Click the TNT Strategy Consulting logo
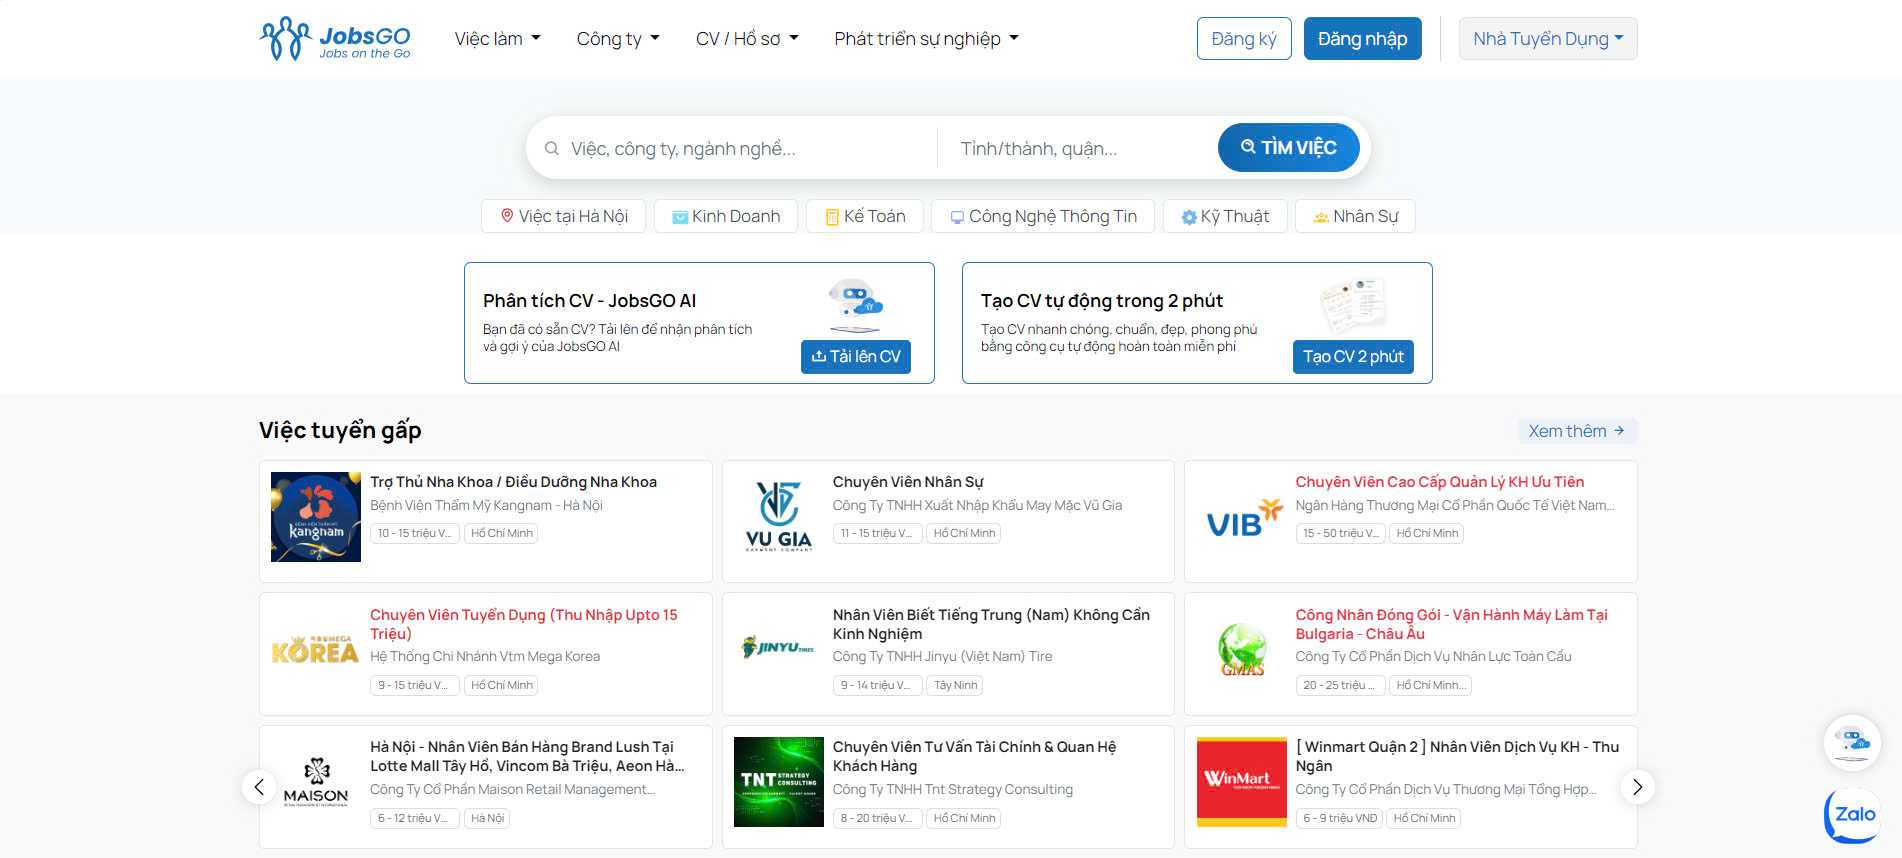 click(779, 782)
